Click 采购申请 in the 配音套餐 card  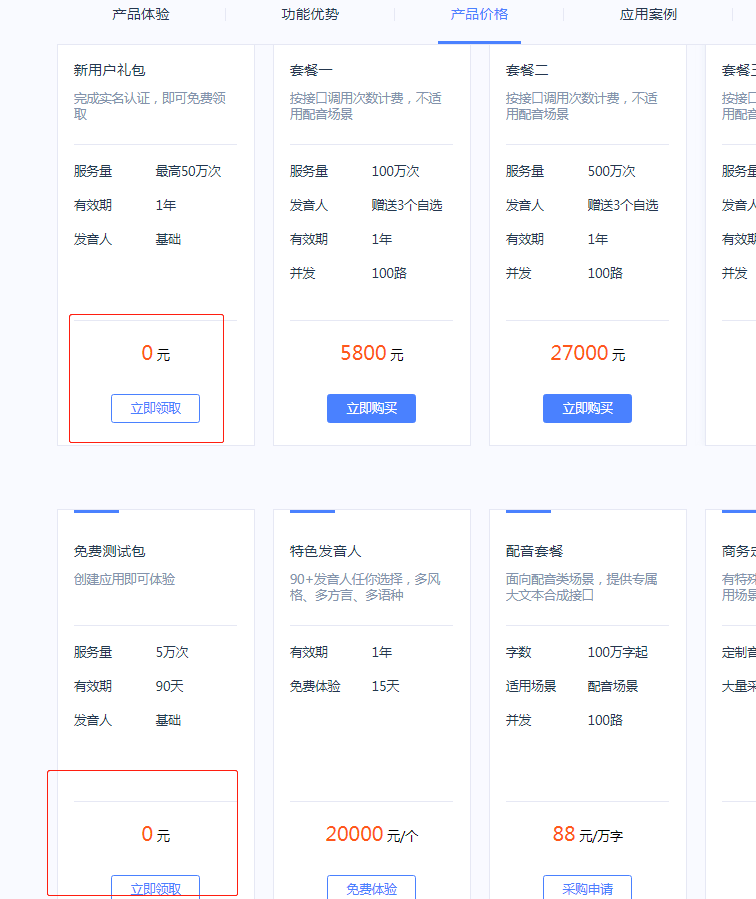coord(587,888)
